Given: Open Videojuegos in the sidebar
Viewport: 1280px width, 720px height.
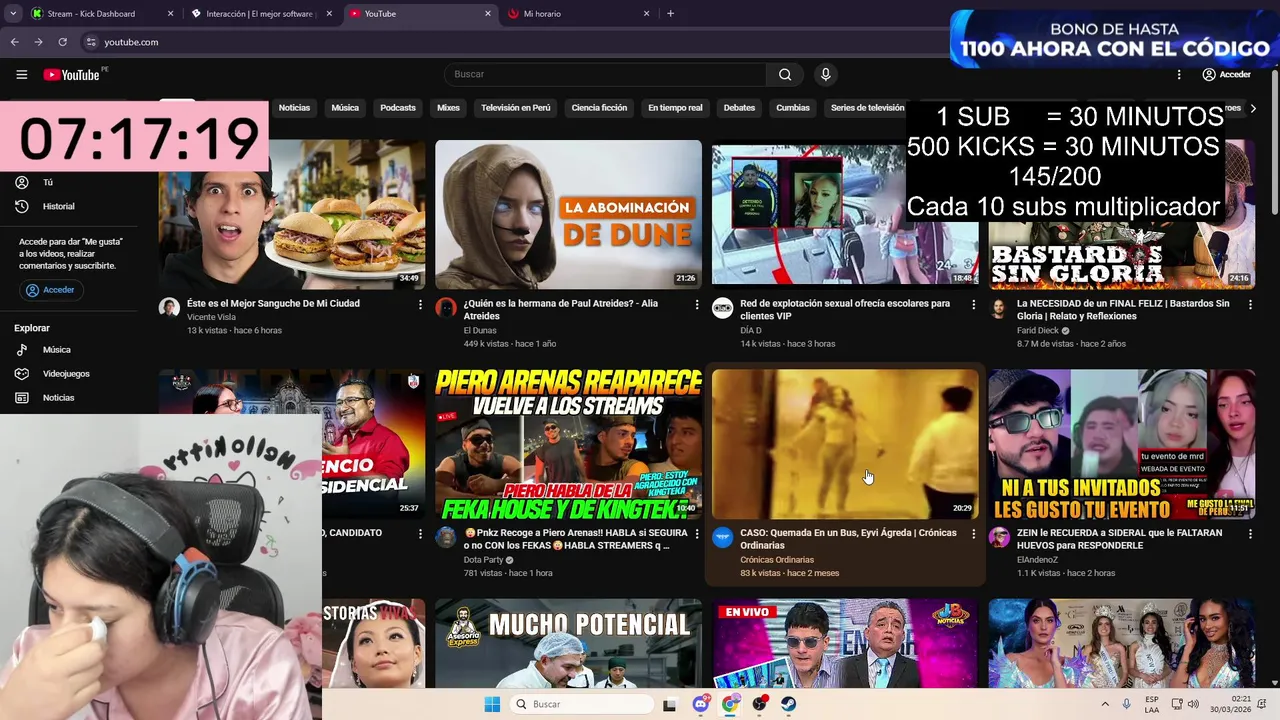Looking at the screenshot, I should pyautogui.click(x=66, y=374).
